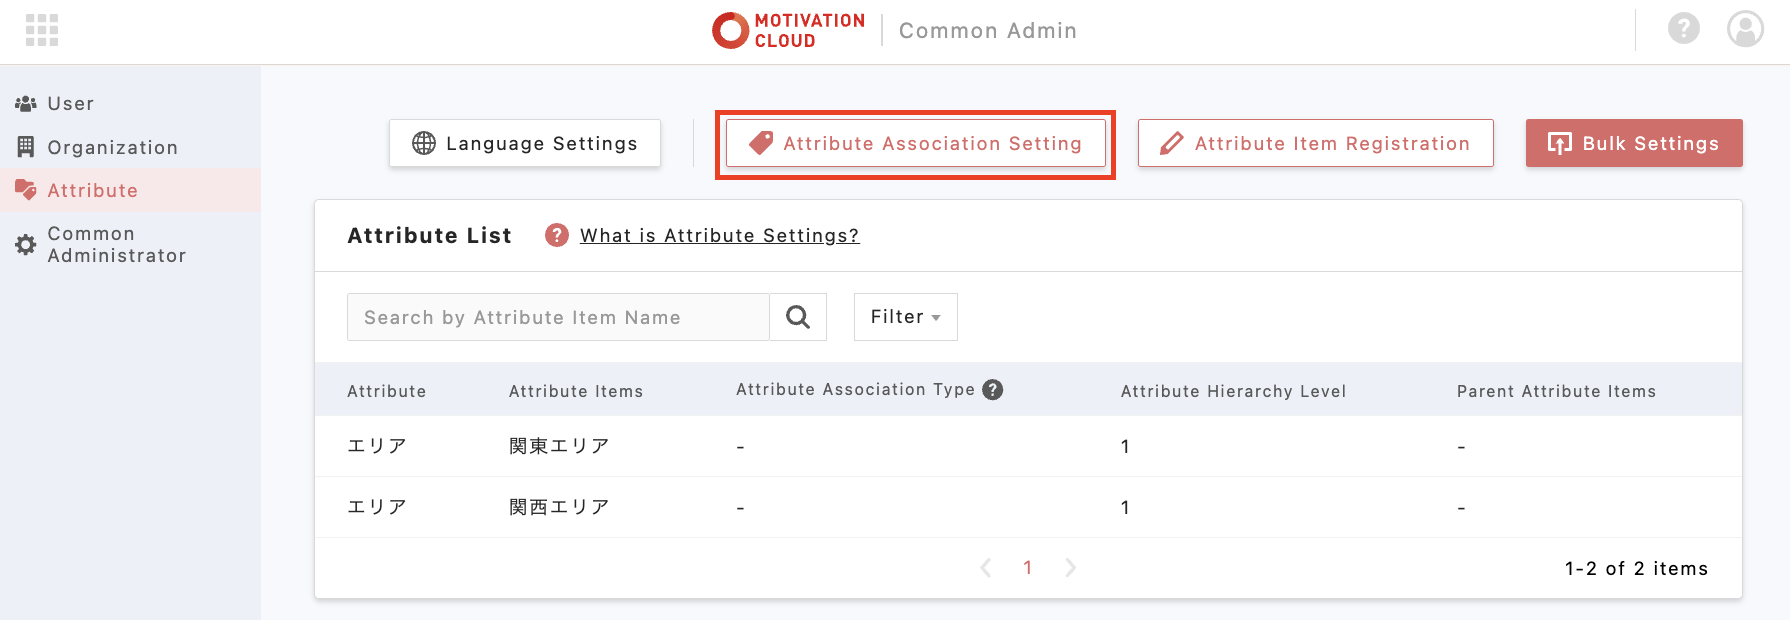Open the app grid launcher icon
The height and width of the screenshot is (620, 1790).
point(41,30)
